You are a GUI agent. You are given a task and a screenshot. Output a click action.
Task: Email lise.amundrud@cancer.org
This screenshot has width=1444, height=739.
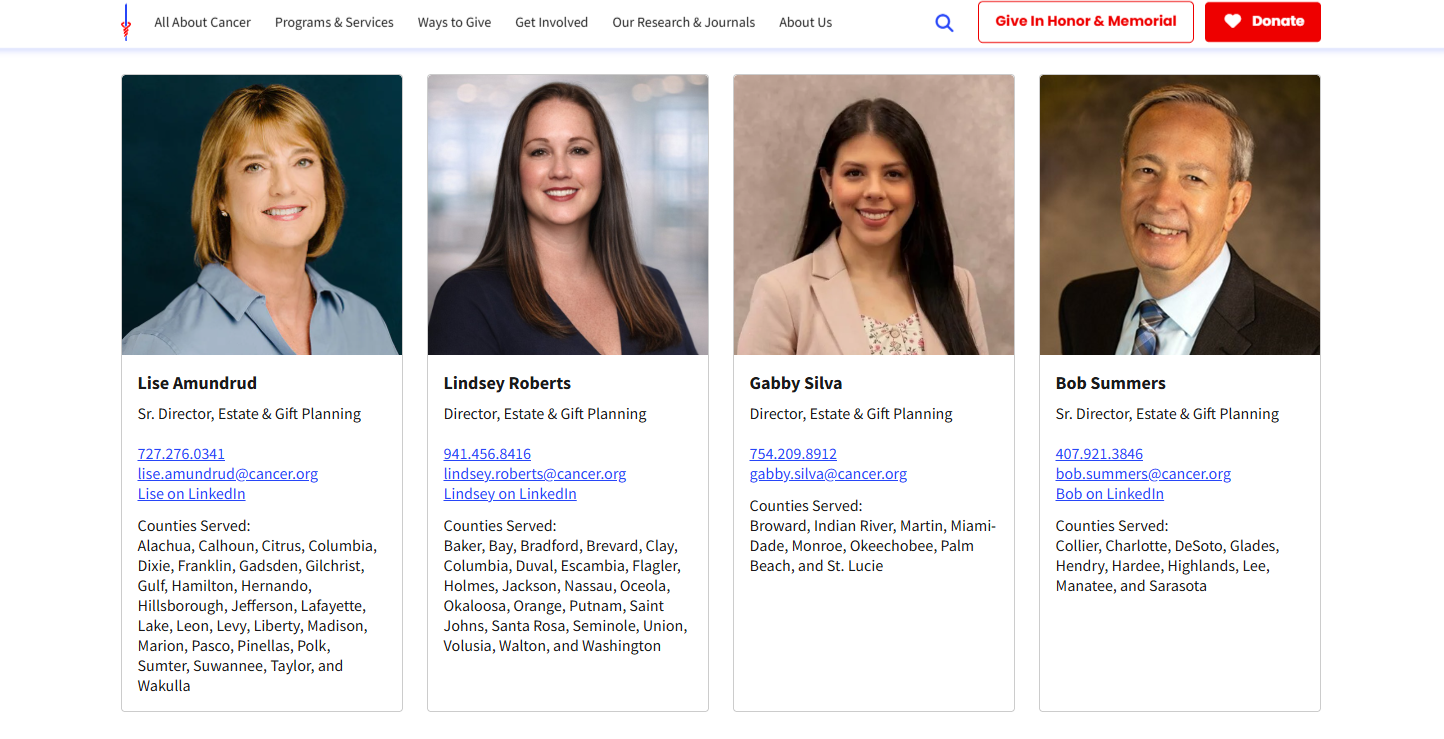coord(228,474)
